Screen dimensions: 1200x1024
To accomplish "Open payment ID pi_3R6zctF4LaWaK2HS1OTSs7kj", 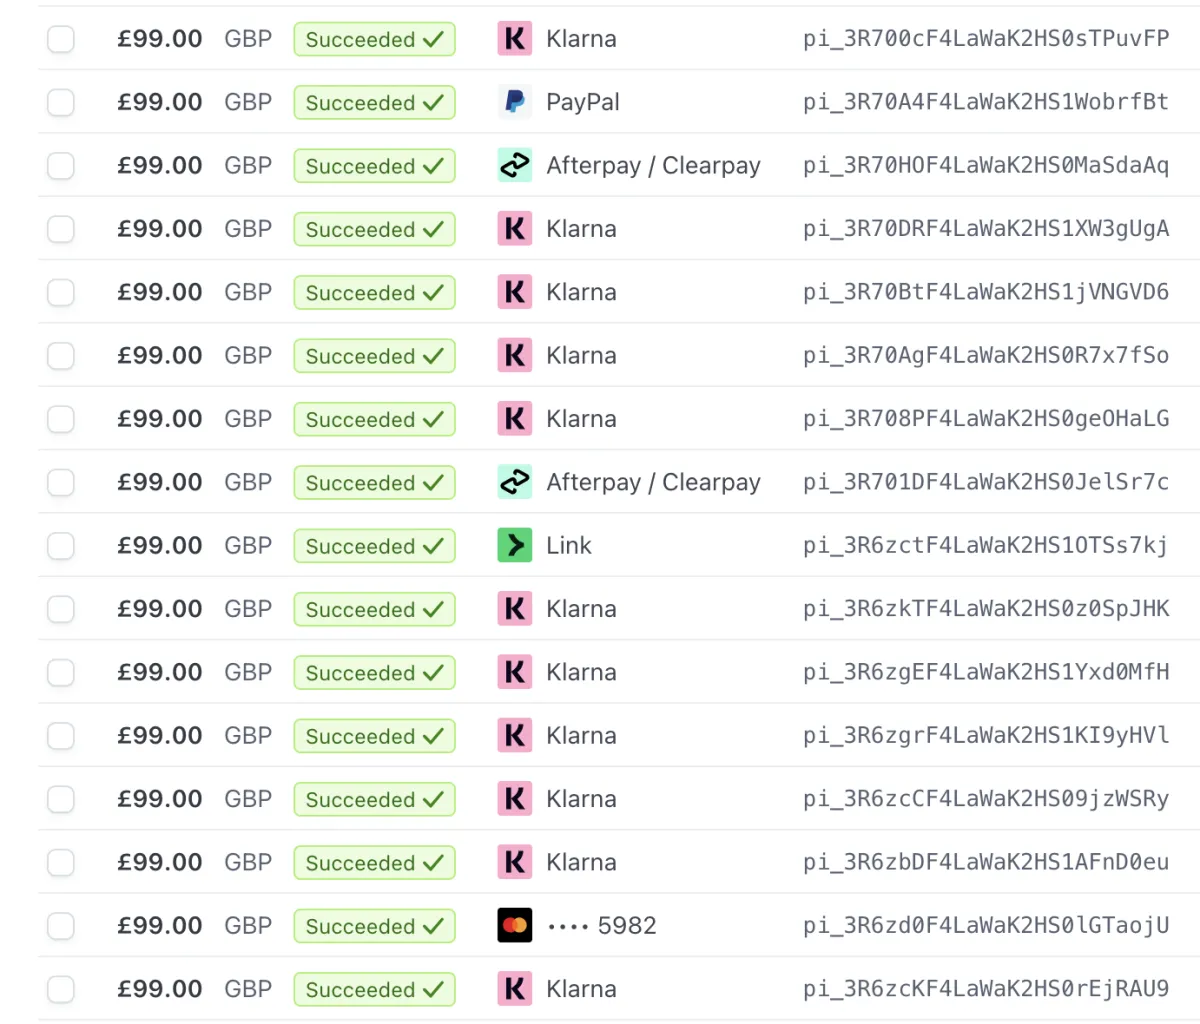I will point(986,545).
